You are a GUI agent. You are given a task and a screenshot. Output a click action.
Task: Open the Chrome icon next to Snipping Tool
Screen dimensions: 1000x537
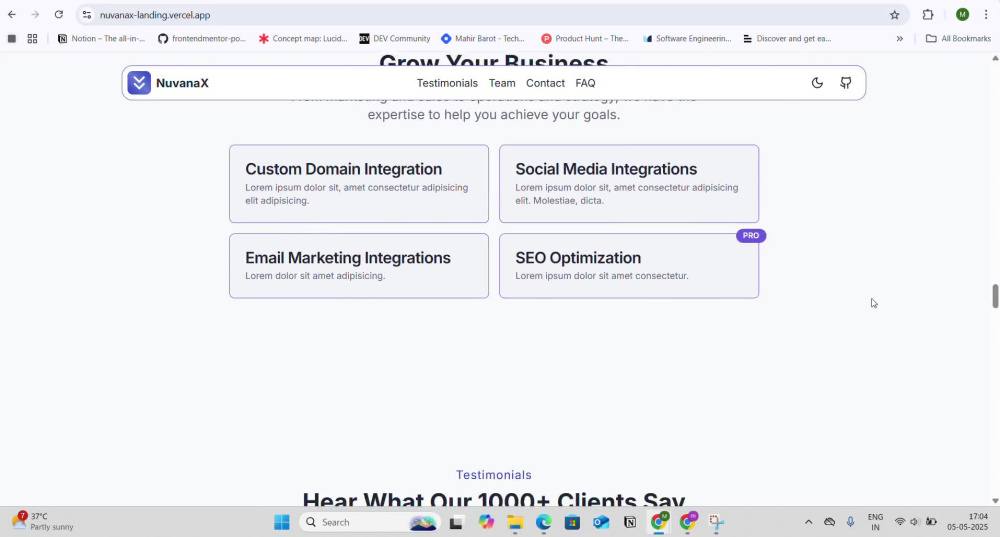click(688, 522)
